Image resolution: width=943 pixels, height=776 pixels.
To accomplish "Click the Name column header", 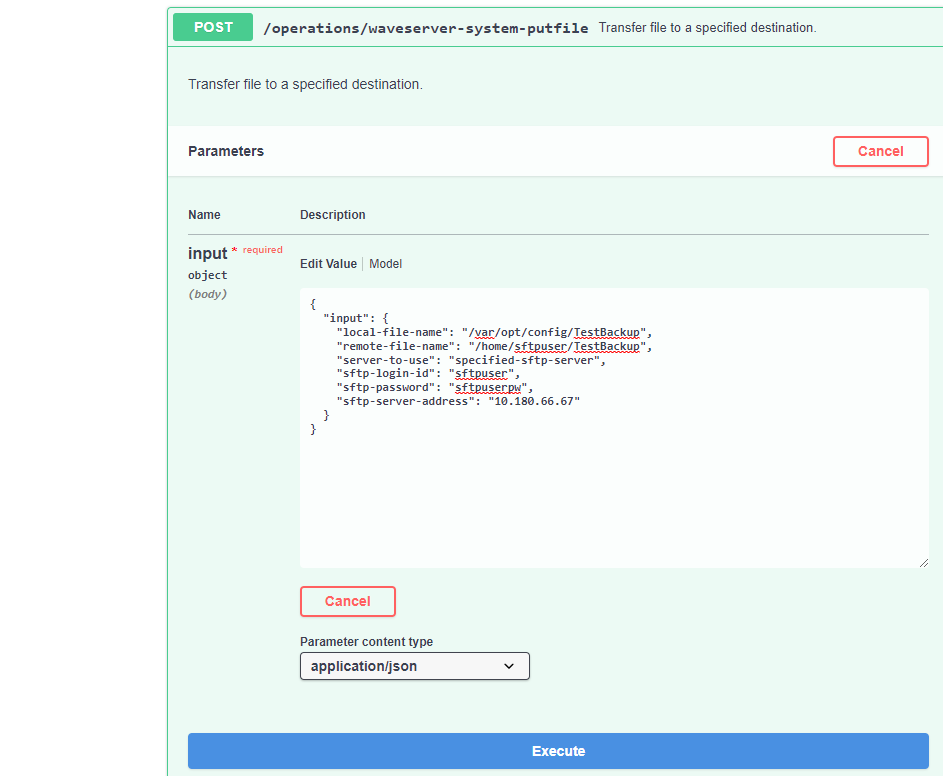I will pyautogui.click(x=203, y=214).
